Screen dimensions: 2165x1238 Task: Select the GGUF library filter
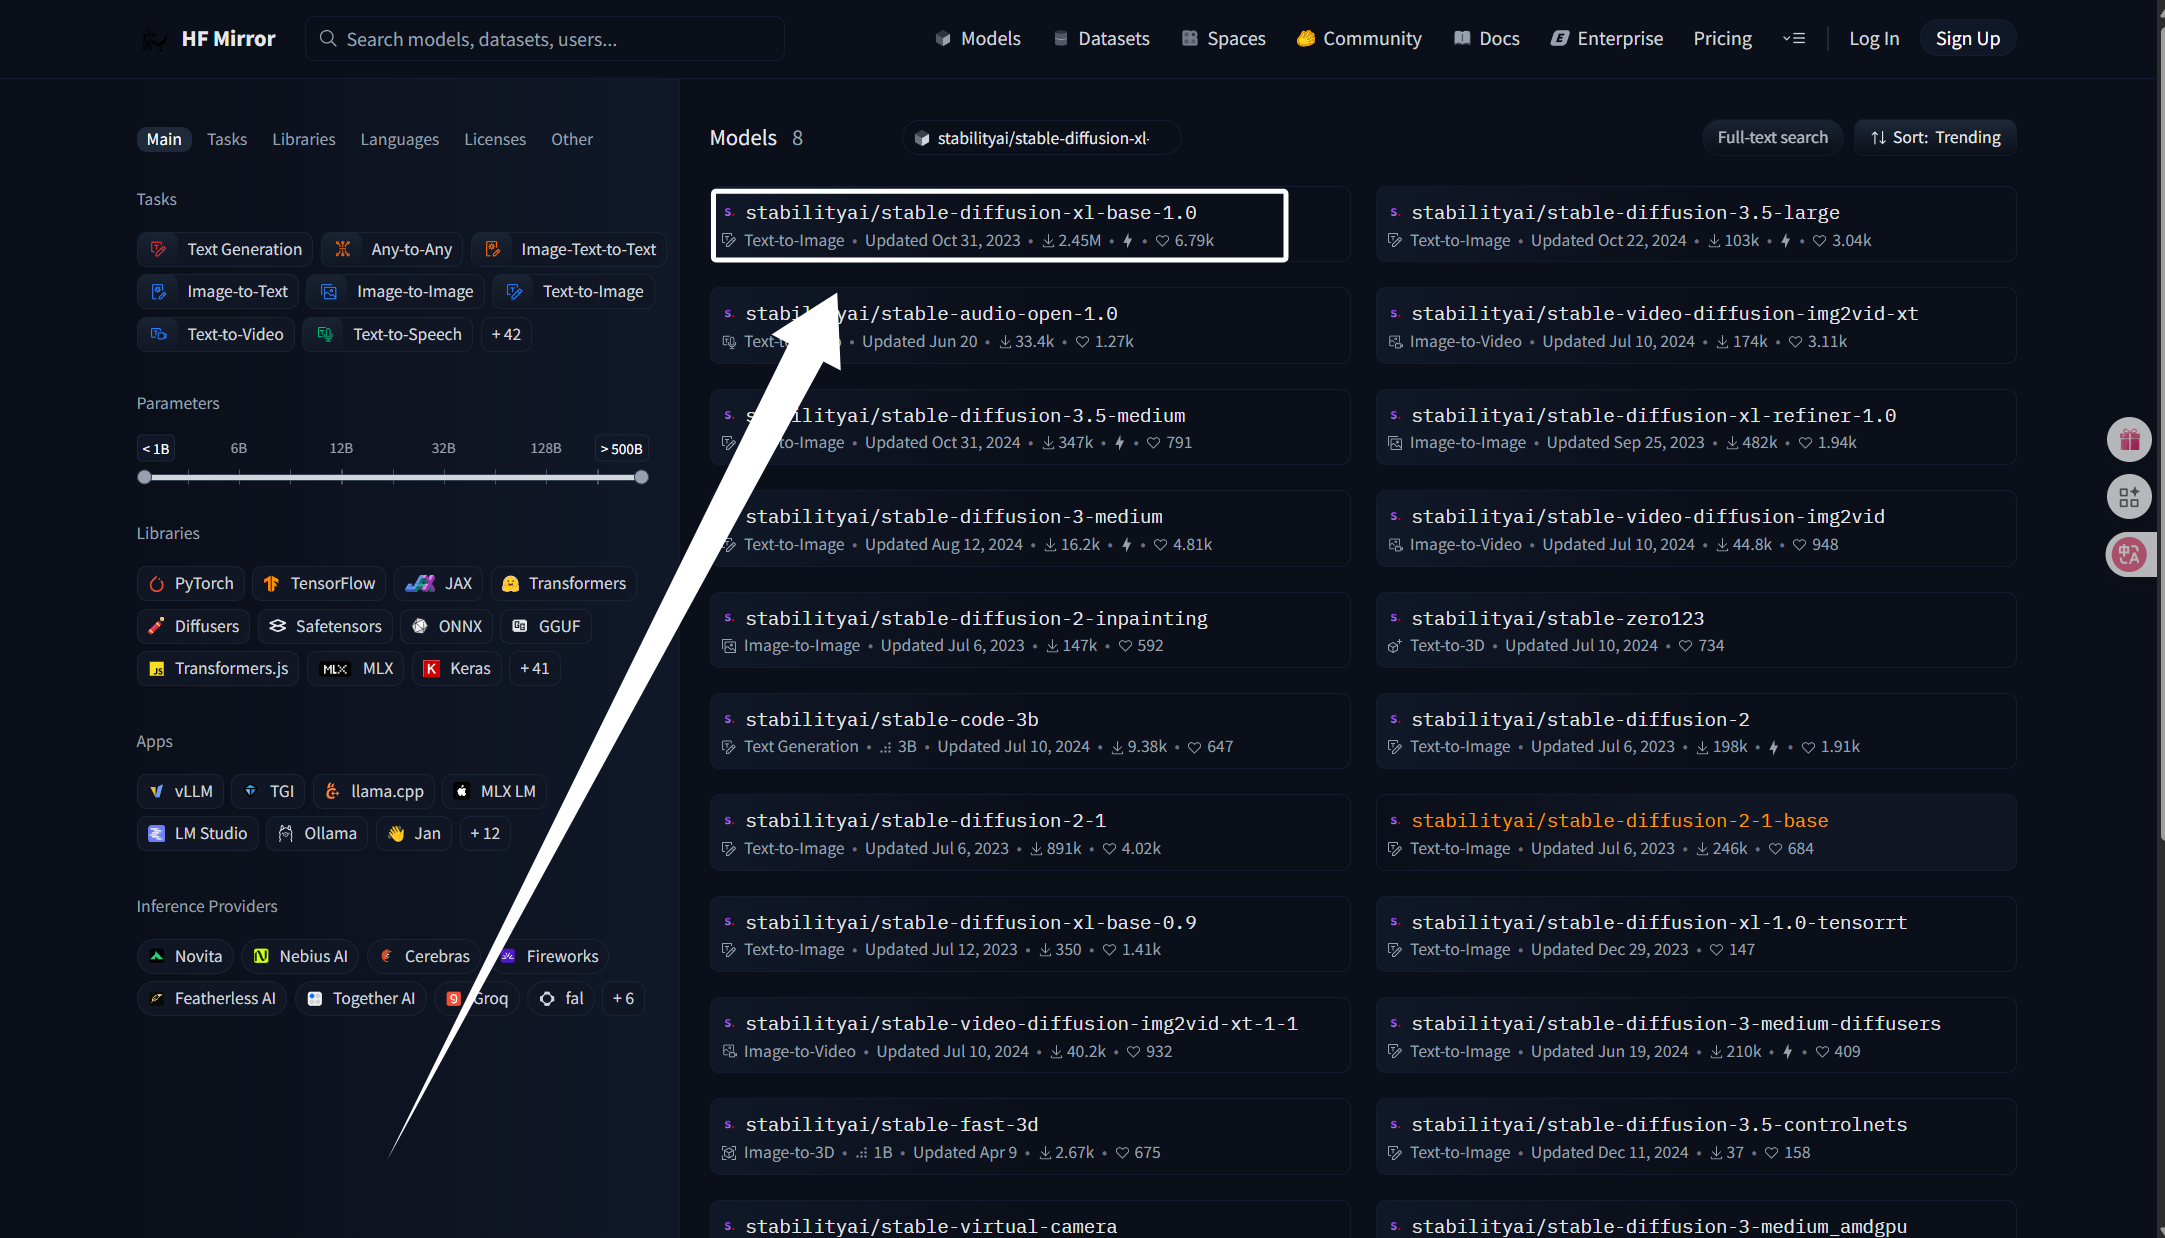pyautogui.click(x=546, y=626)
